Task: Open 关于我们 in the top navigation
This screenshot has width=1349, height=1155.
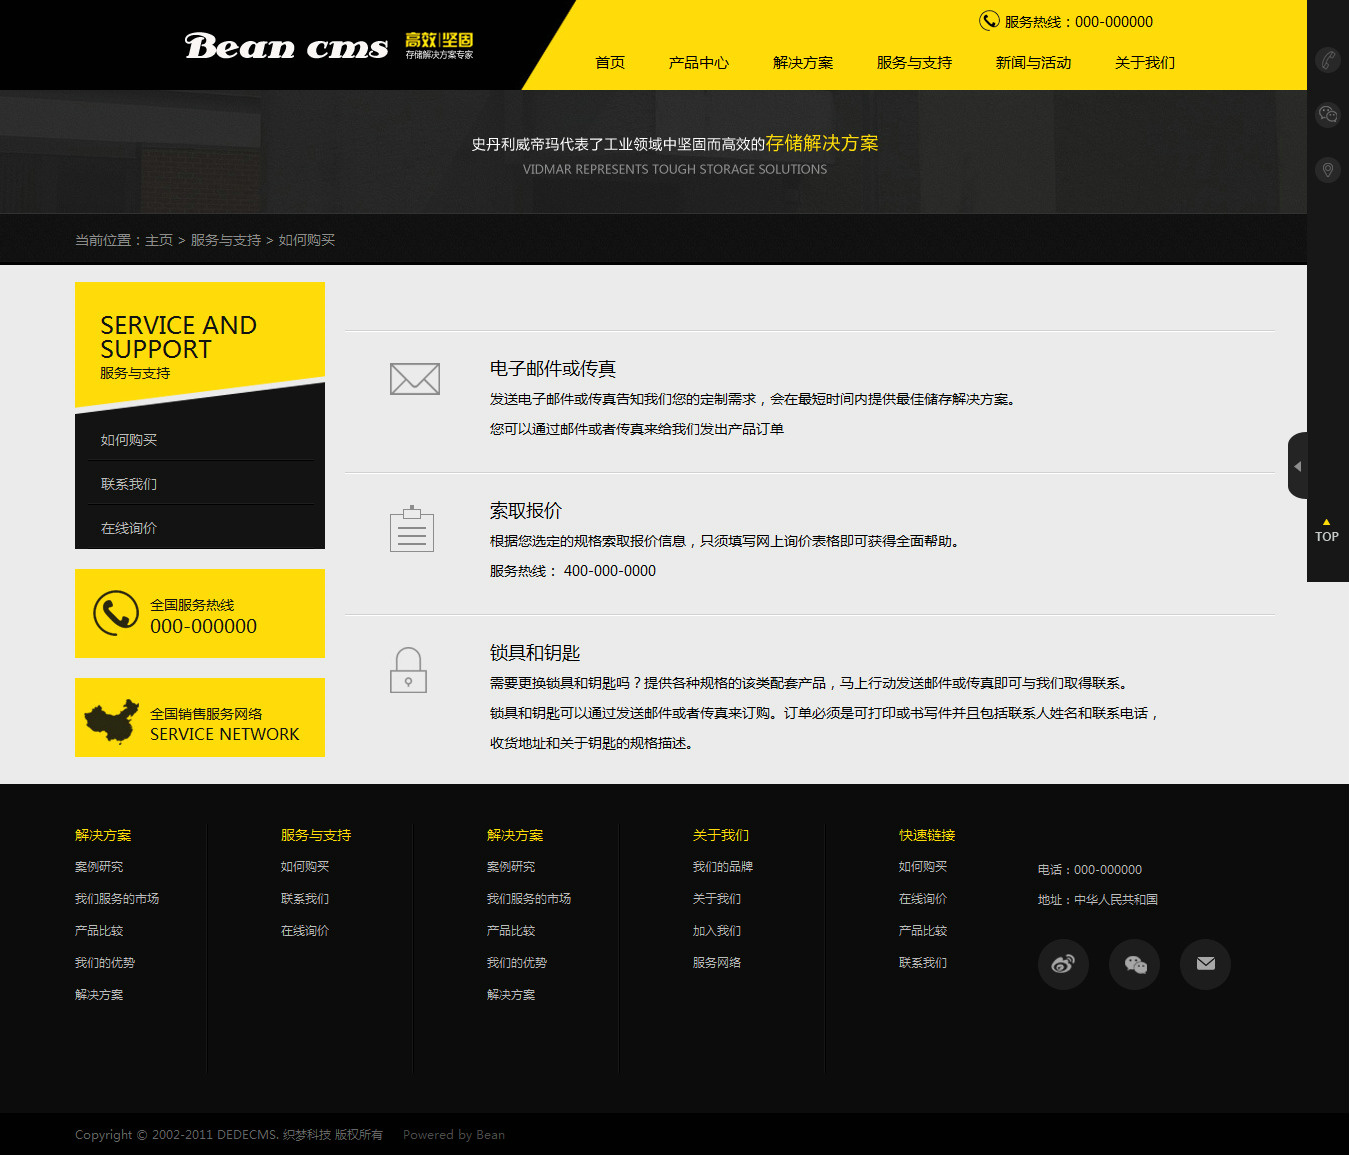Action: 1144,63
